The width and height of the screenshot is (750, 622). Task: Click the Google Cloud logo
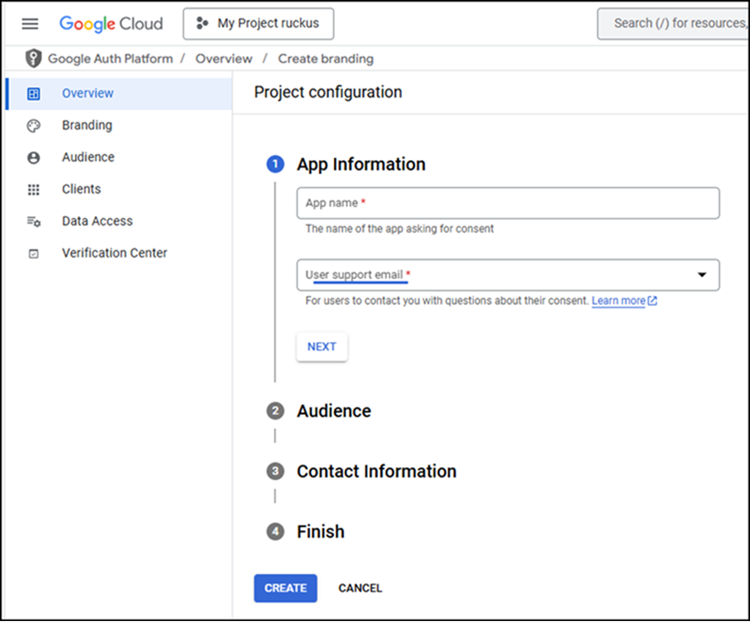(x=111, y=23)
